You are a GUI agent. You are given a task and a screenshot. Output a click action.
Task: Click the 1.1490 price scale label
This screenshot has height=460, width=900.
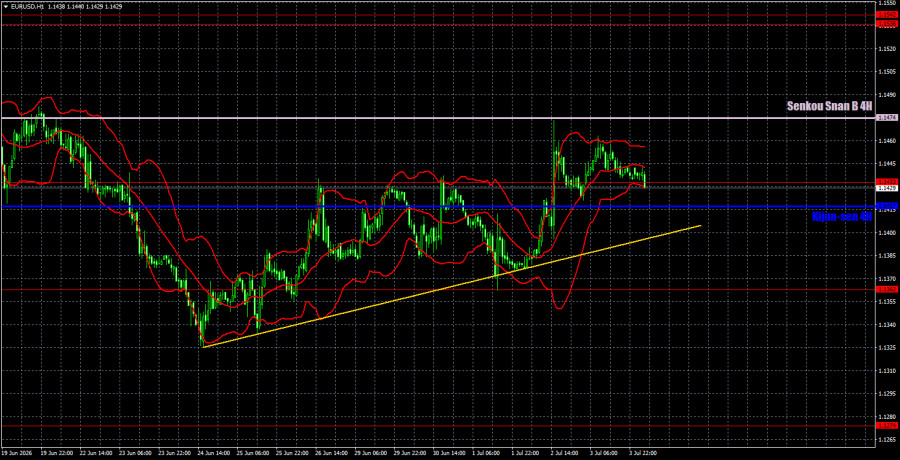point(885,95)
